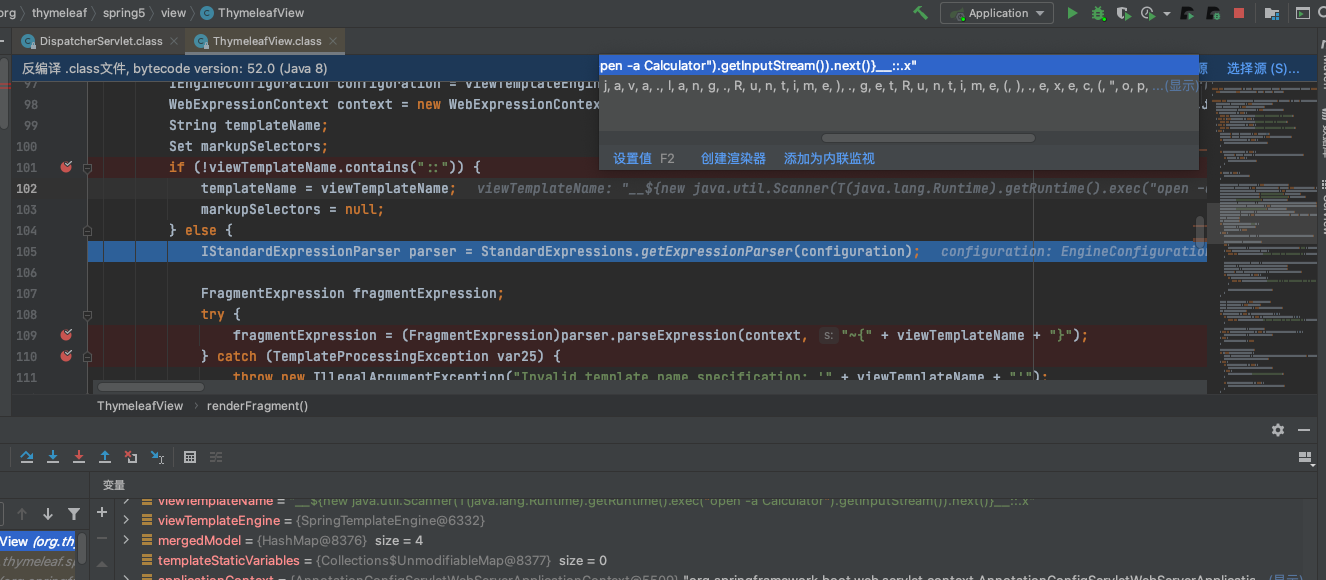Collapse the catch block fold at line 110
Image resolution: width=1326 pixels, height=580 pixels.
pyautogui.click(x=87, y=356)
